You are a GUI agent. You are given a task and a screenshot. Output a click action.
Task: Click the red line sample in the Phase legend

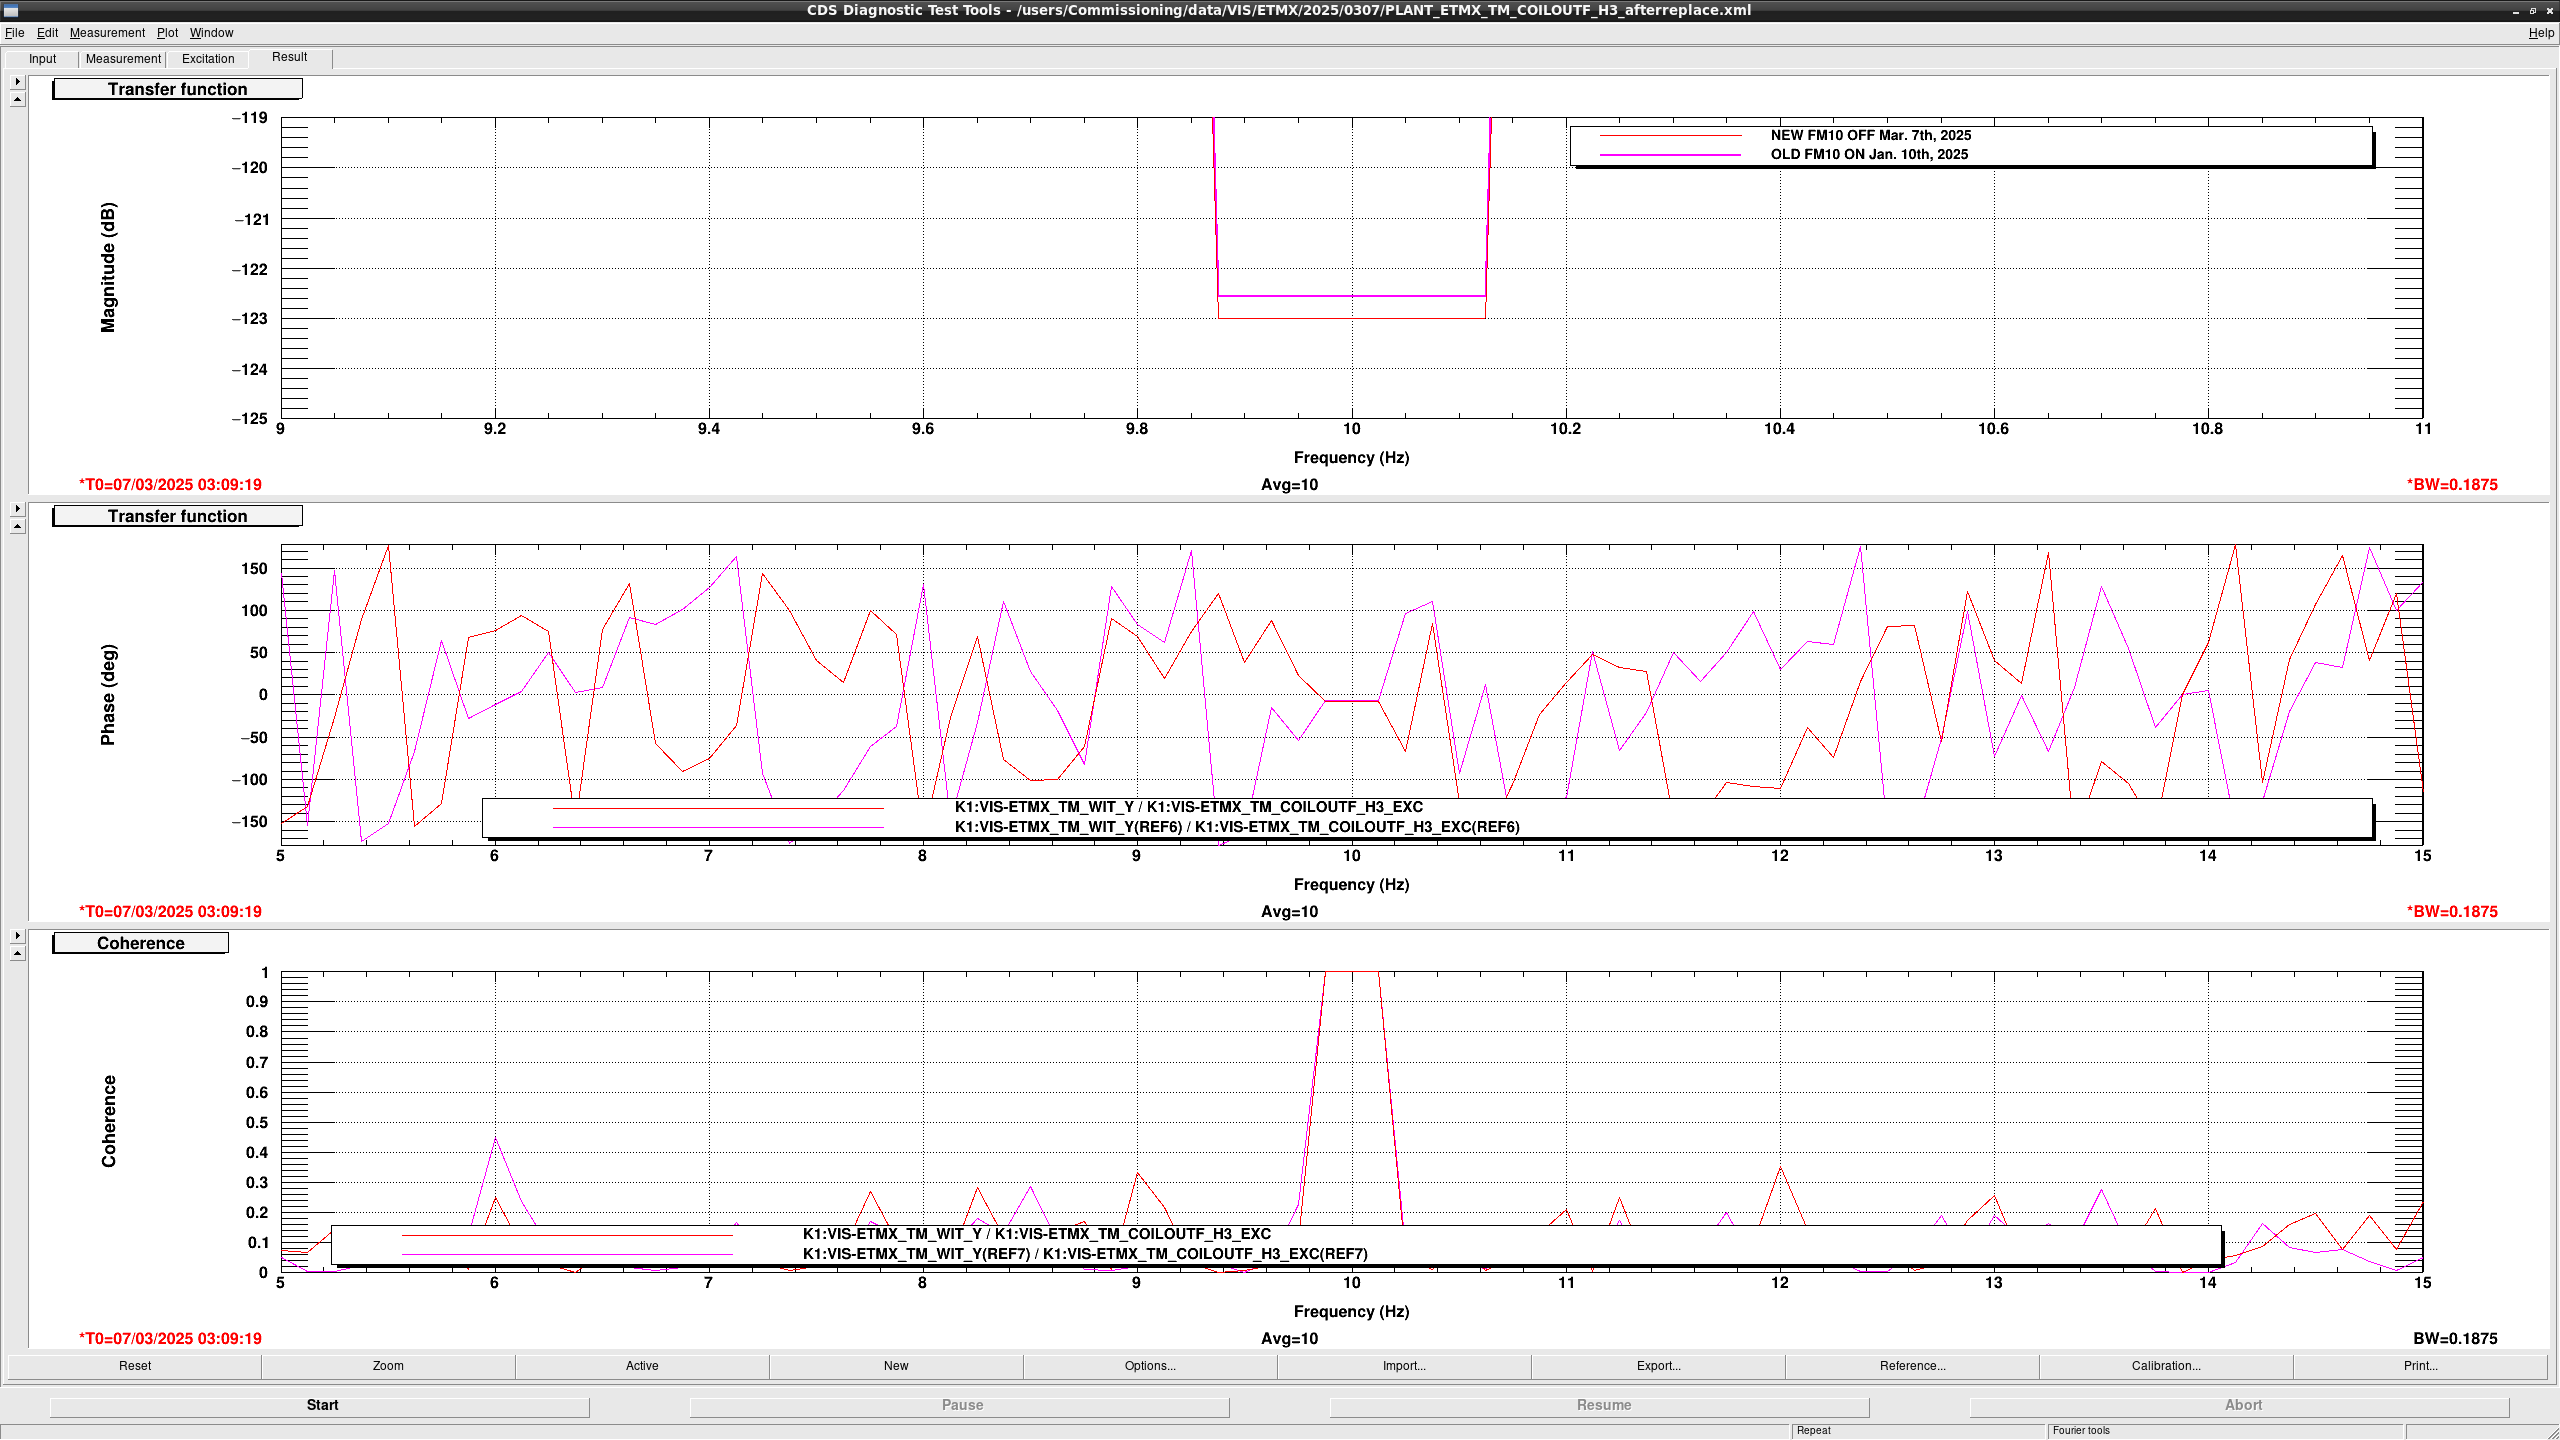coord(718,808)
